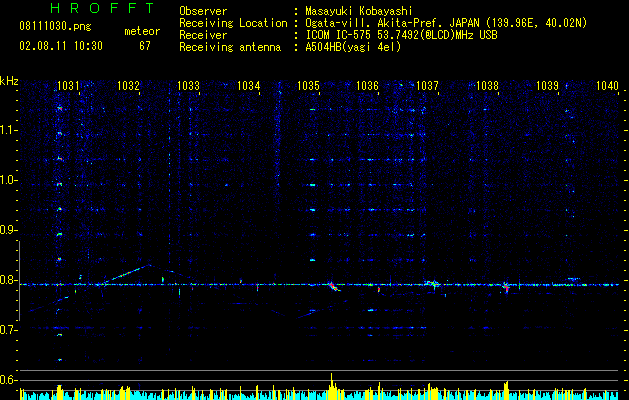Click the 1.1 kHz axis label
Viewport: 629px width, 400px height.
click(9, 130)
